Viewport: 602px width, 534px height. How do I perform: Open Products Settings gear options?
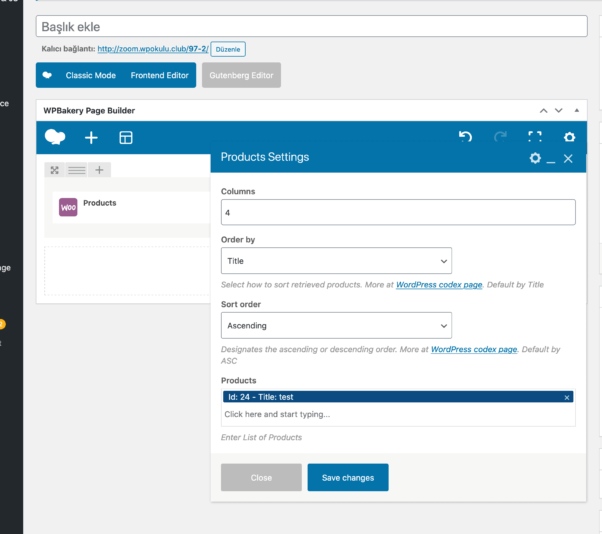click(x=535, y=158)
